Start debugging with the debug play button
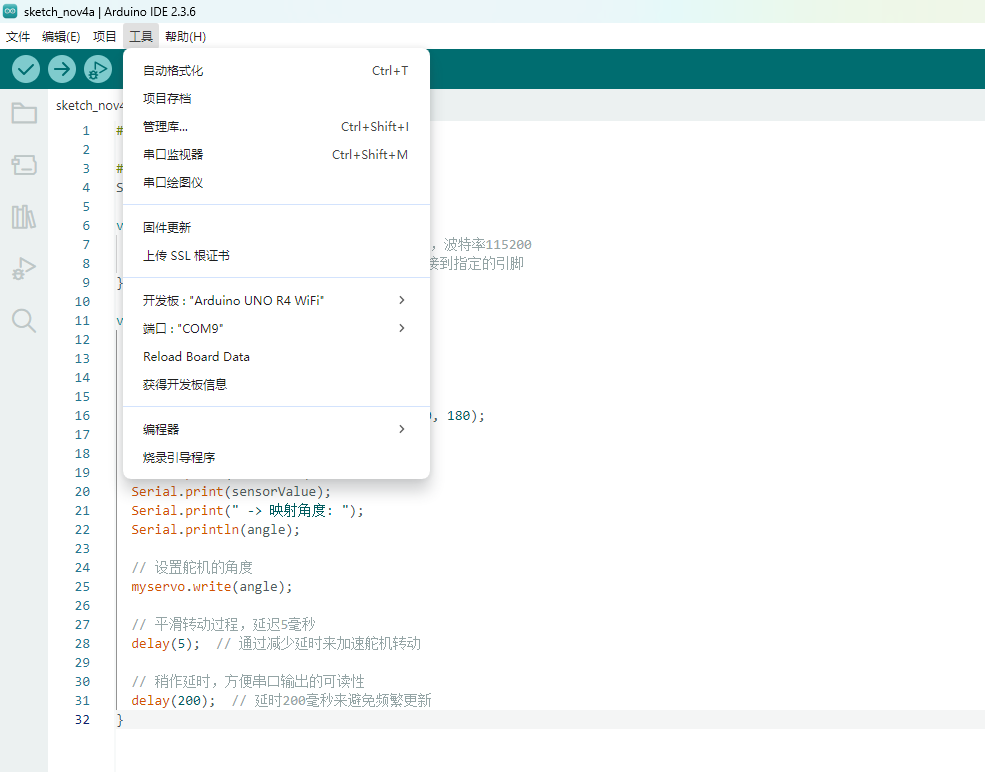985x772 pixels. point(98,69)
